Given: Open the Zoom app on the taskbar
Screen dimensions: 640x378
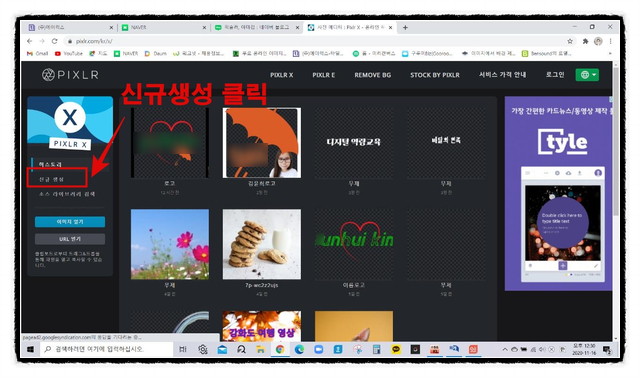Looking at the screenshot, I should click(x=318, y=349).
